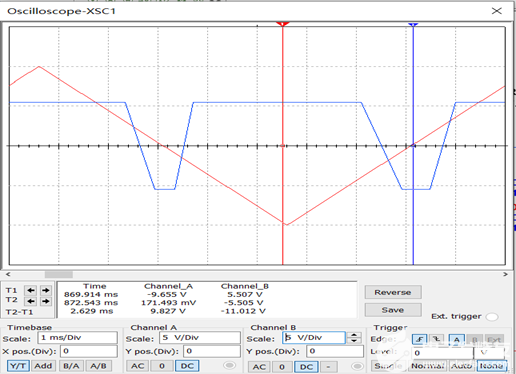Switch display to Y/T mode

pyautogui.click(x=18, y=366)
